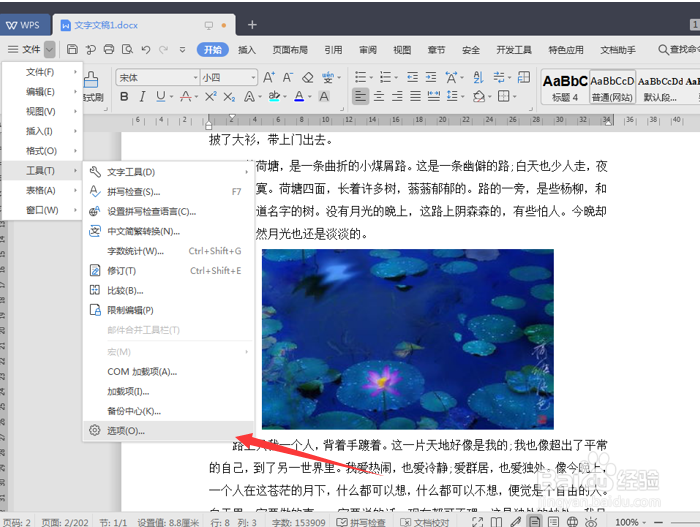Expand the 文件 menu dropdown arrow

coord(50,49)
